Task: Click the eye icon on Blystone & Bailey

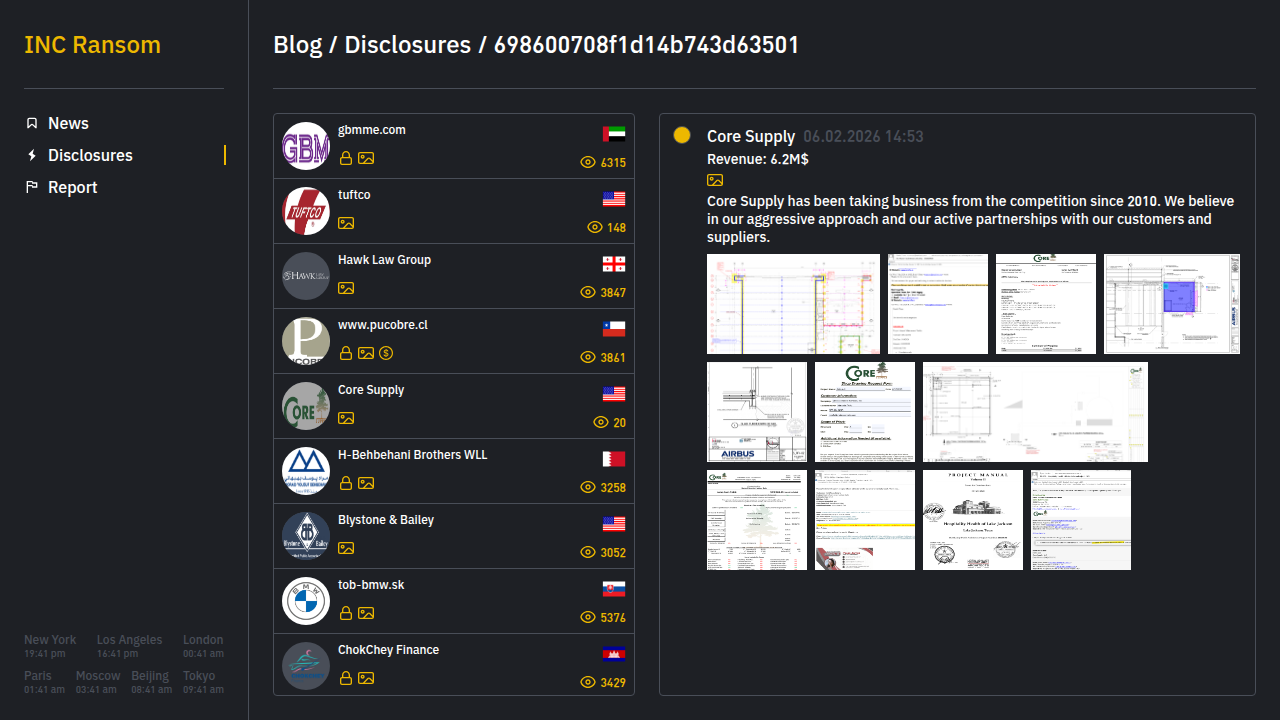Action: pos(588,552)
